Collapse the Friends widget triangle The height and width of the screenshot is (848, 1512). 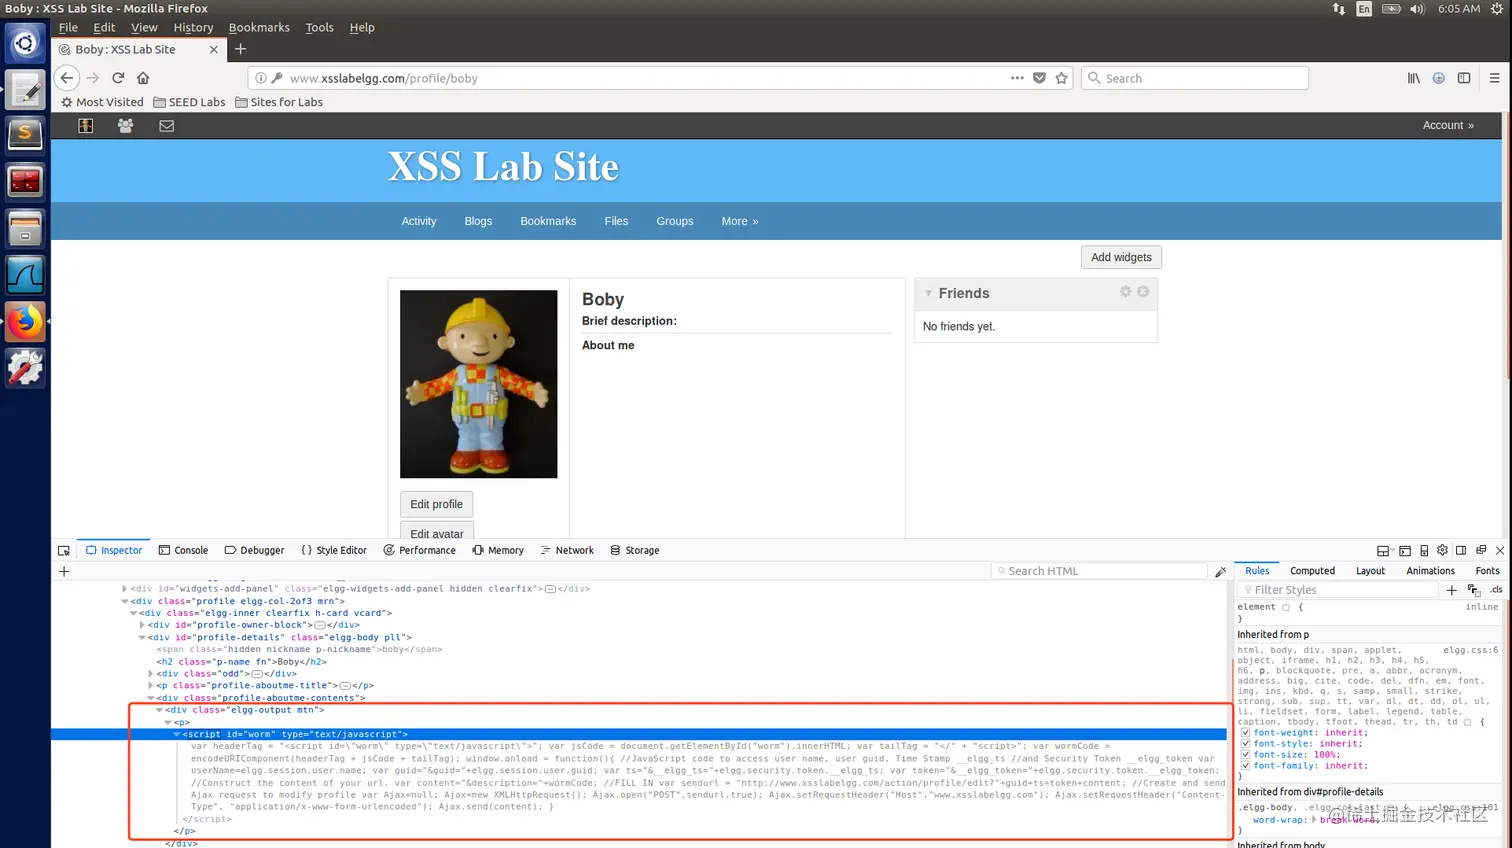928,293
